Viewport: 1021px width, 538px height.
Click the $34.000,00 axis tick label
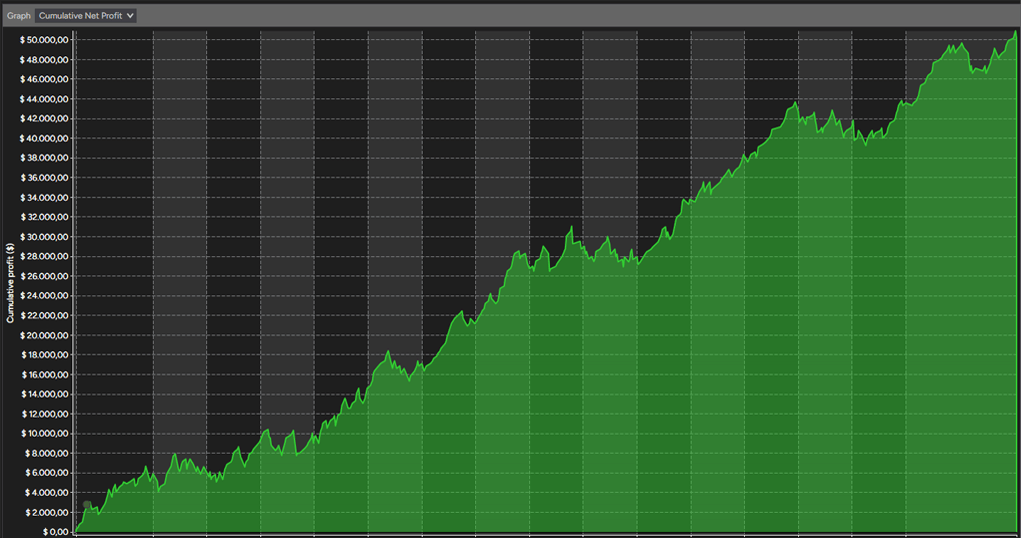[x=44, y=197]
